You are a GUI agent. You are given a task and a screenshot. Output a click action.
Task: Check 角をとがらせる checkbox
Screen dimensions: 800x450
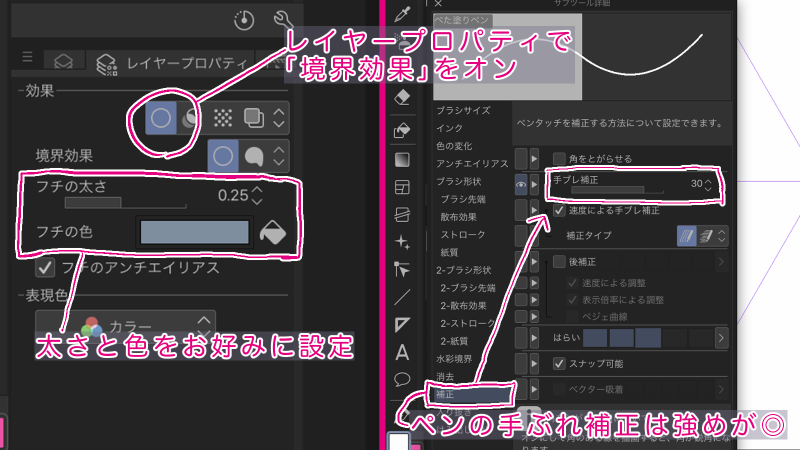point(559,158)
